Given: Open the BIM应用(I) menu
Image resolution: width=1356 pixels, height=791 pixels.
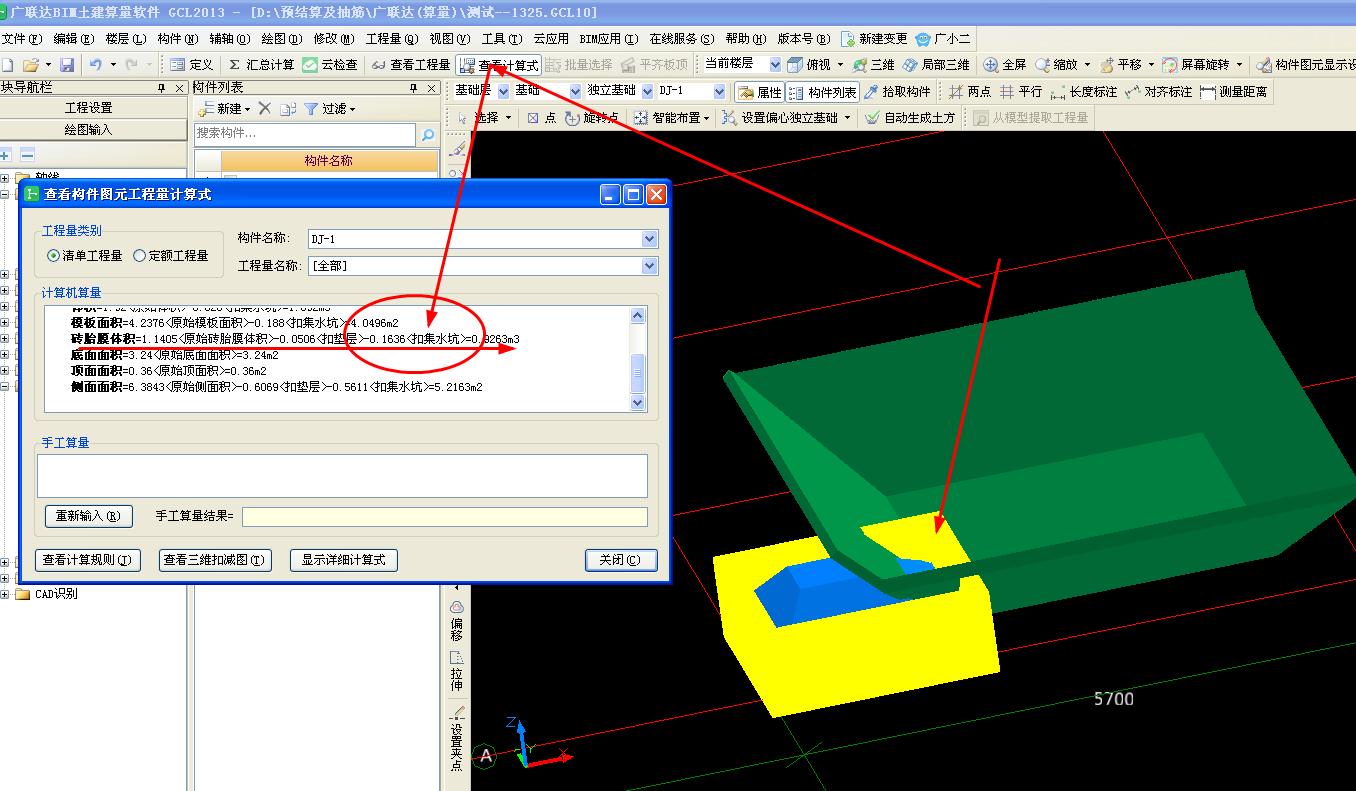Looking at the screenshot, I should tap(608, 39).
